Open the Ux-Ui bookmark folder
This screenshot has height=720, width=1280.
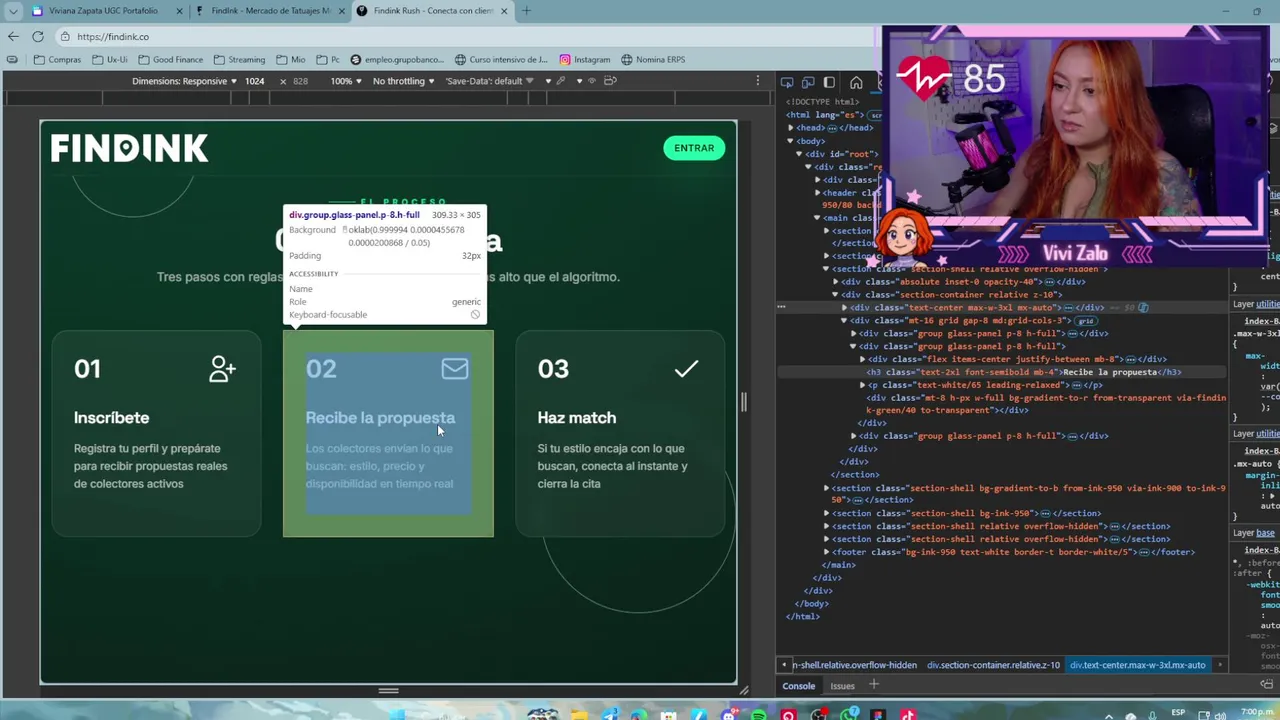pos(110,59)
